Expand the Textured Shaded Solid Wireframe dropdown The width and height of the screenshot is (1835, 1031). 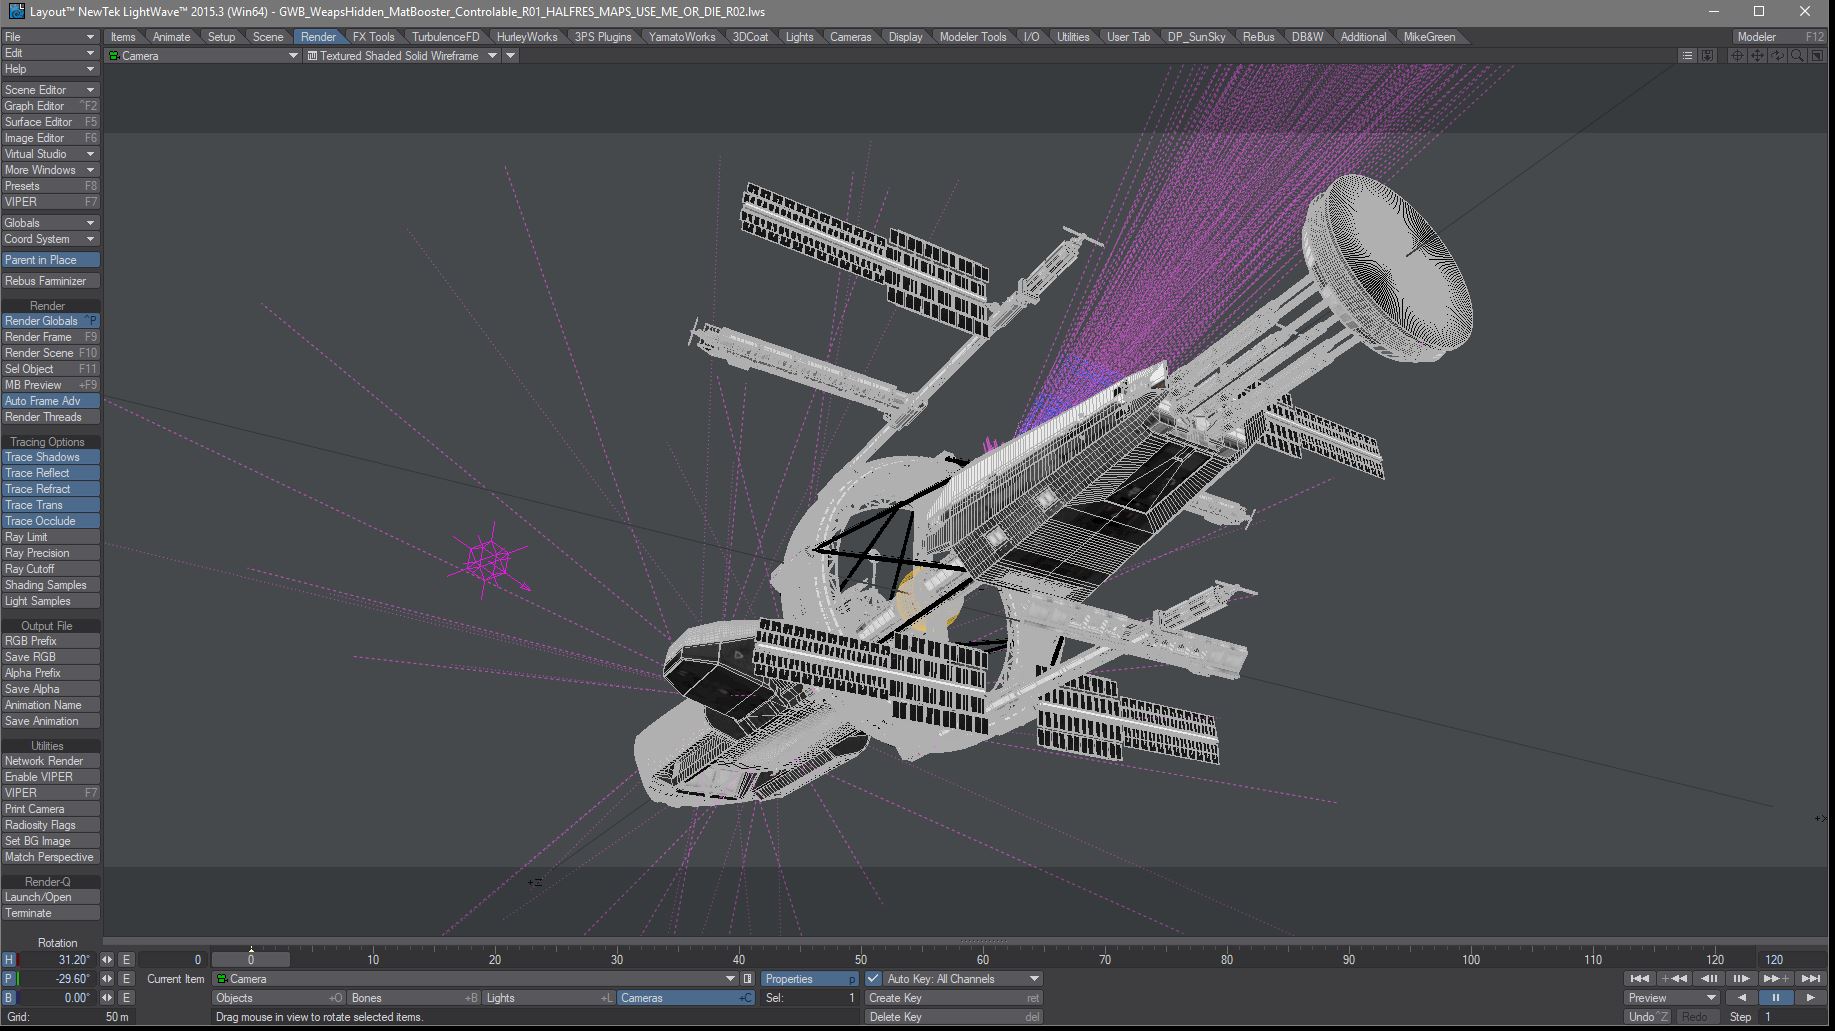(492, 56)
